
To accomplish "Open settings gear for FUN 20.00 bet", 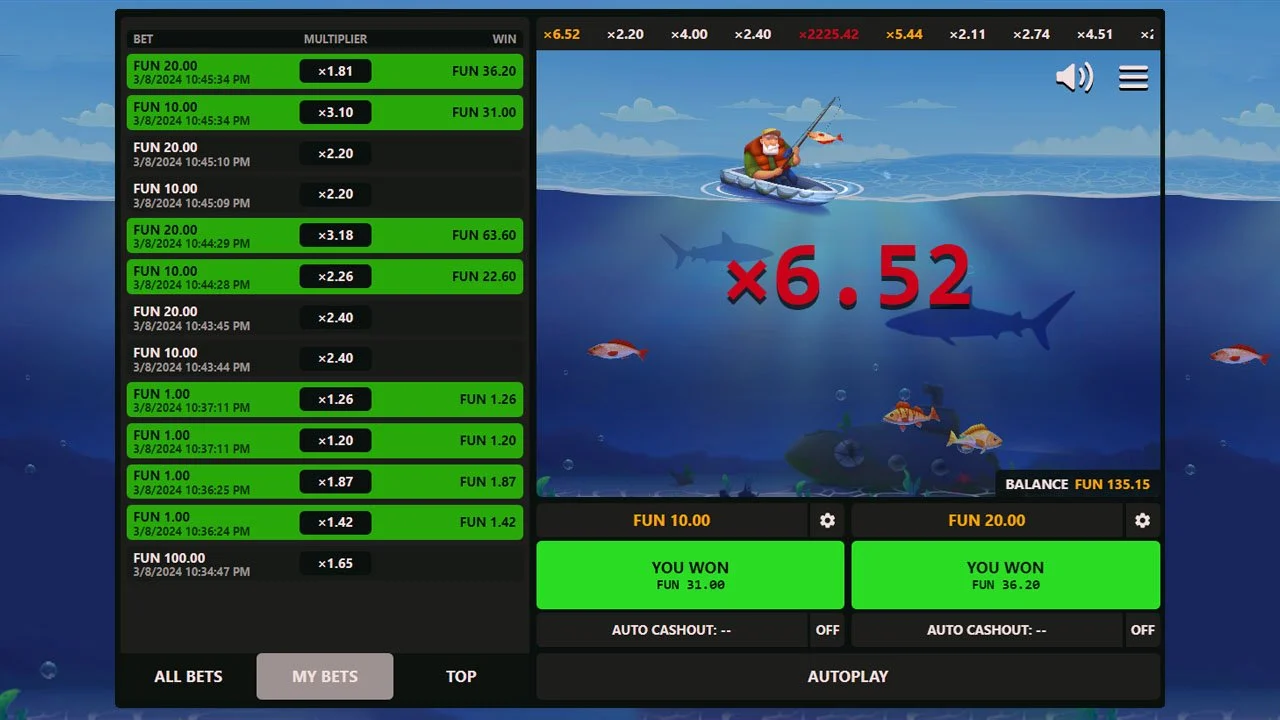I will [x=1142, y=520].
